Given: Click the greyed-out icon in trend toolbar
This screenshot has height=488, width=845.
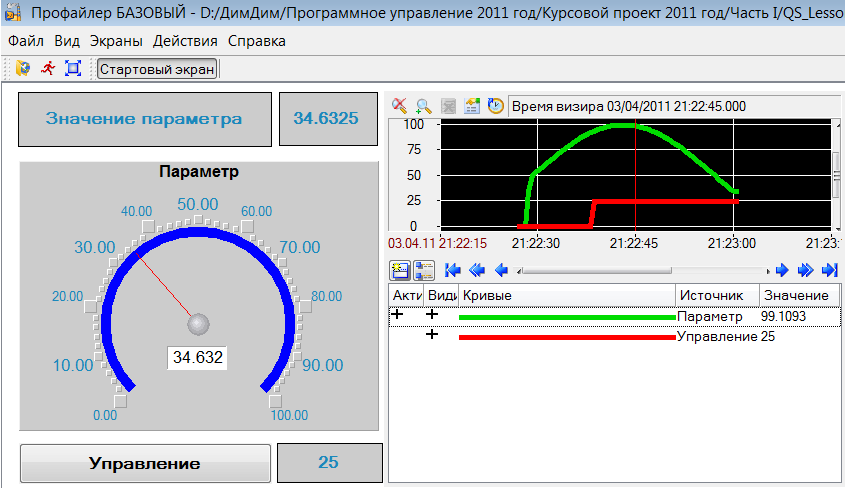Looking at the screenshot, I should click(448, 106).
